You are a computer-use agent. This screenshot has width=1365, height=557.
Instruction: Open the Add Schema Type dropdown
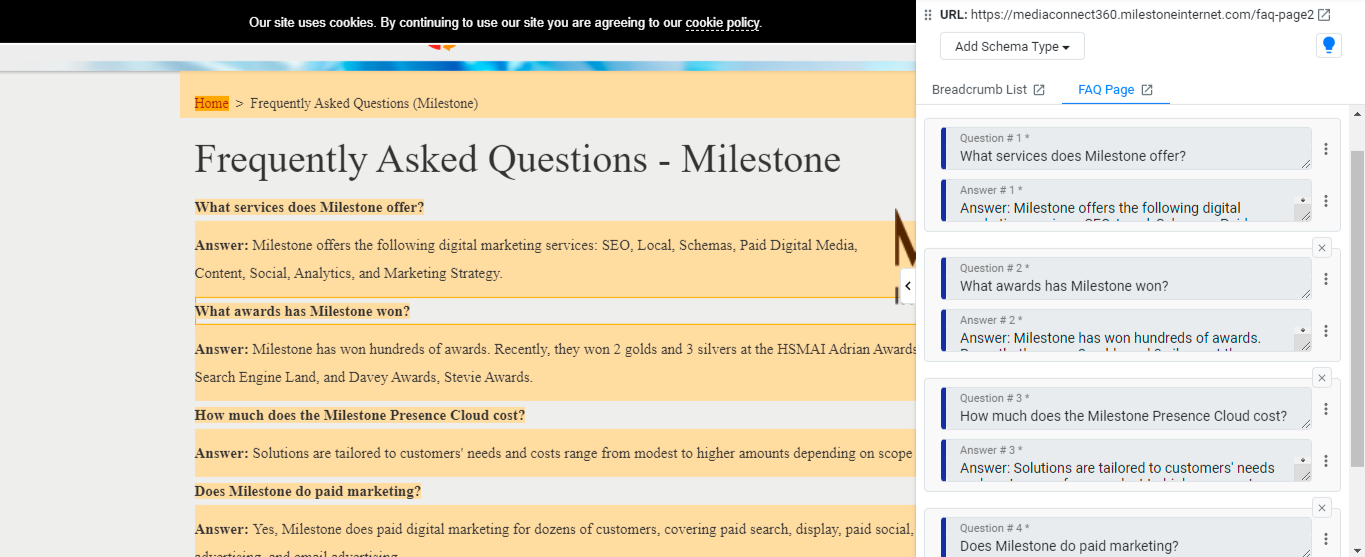pyautogui.click(x=1012, y=47)
